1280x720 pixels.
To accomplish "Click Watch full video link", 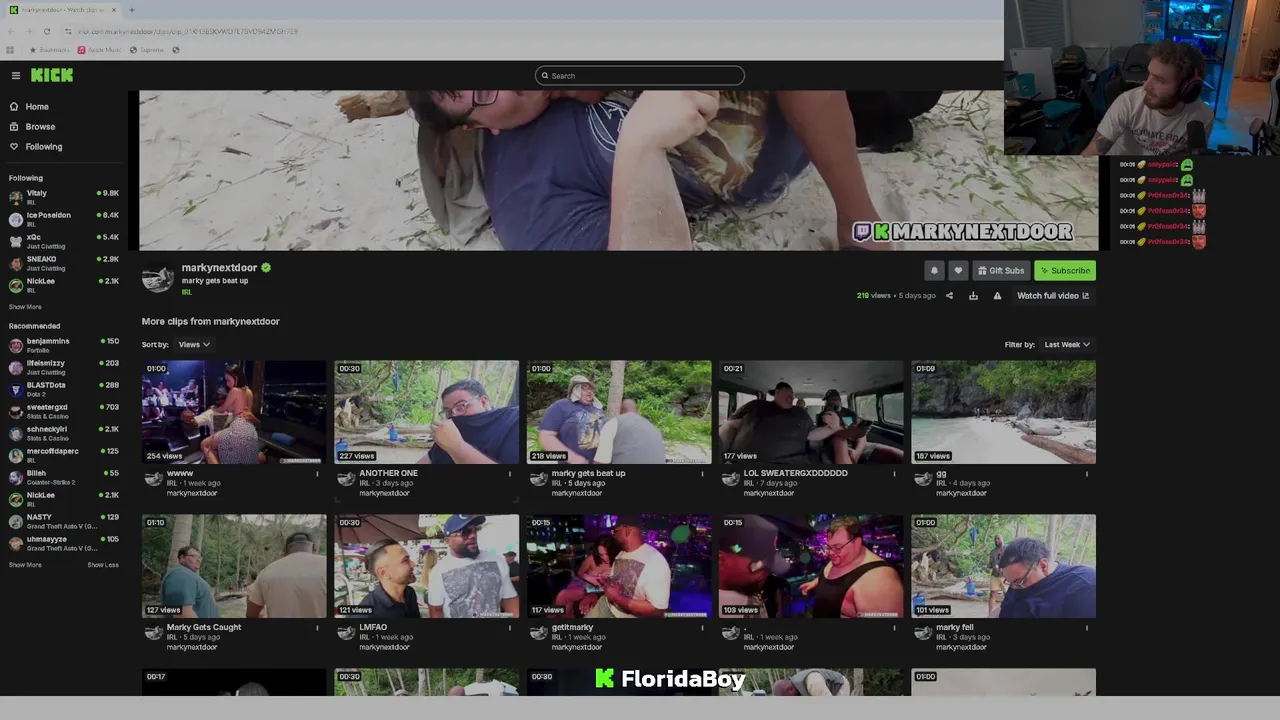I will click(x=1053, y=296).
